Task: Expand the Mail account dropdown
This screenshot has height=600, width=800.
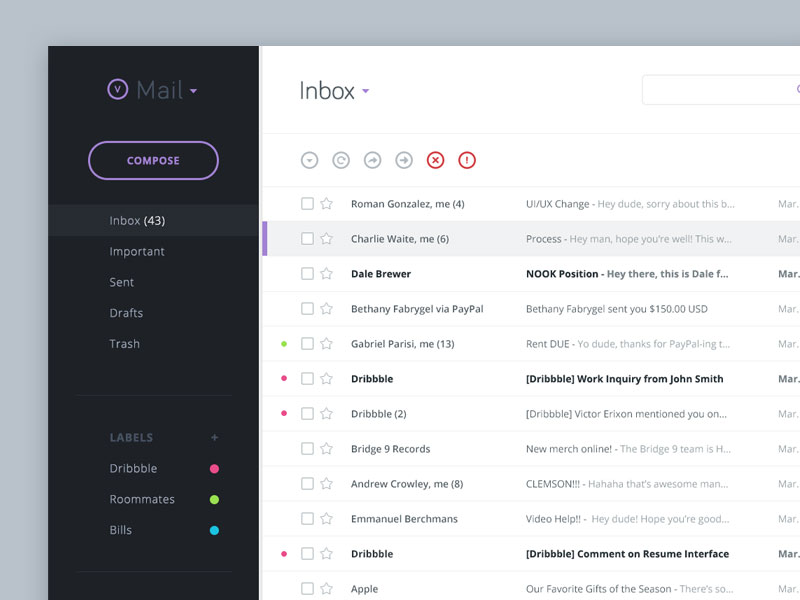Action: (192, 89)
